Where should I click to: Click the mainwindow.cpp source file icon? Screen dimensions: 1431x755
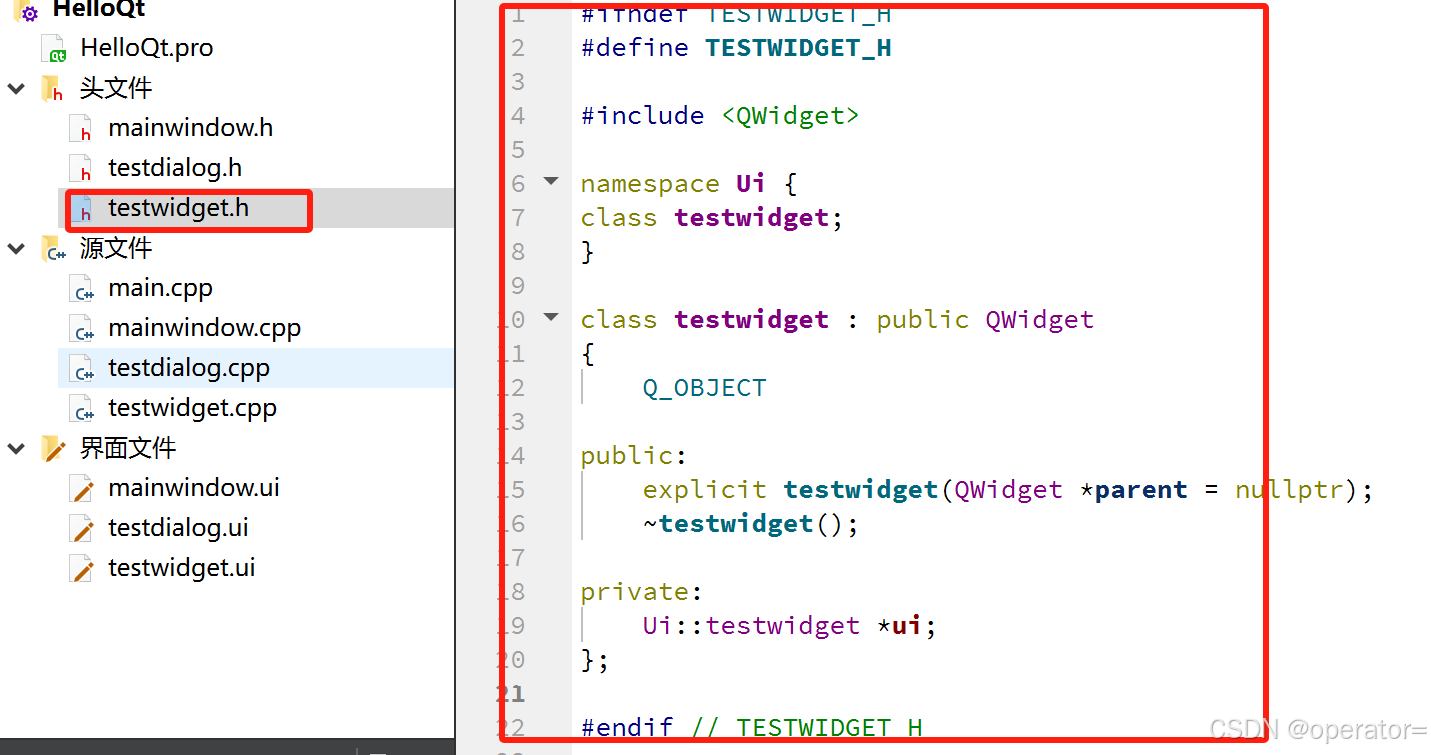click(x=81, y=328)
